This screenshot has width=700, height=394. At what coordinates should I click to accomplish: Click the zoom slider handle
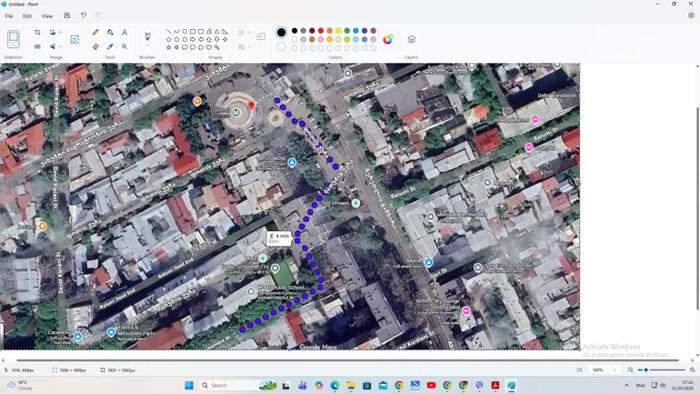point(646,370)
